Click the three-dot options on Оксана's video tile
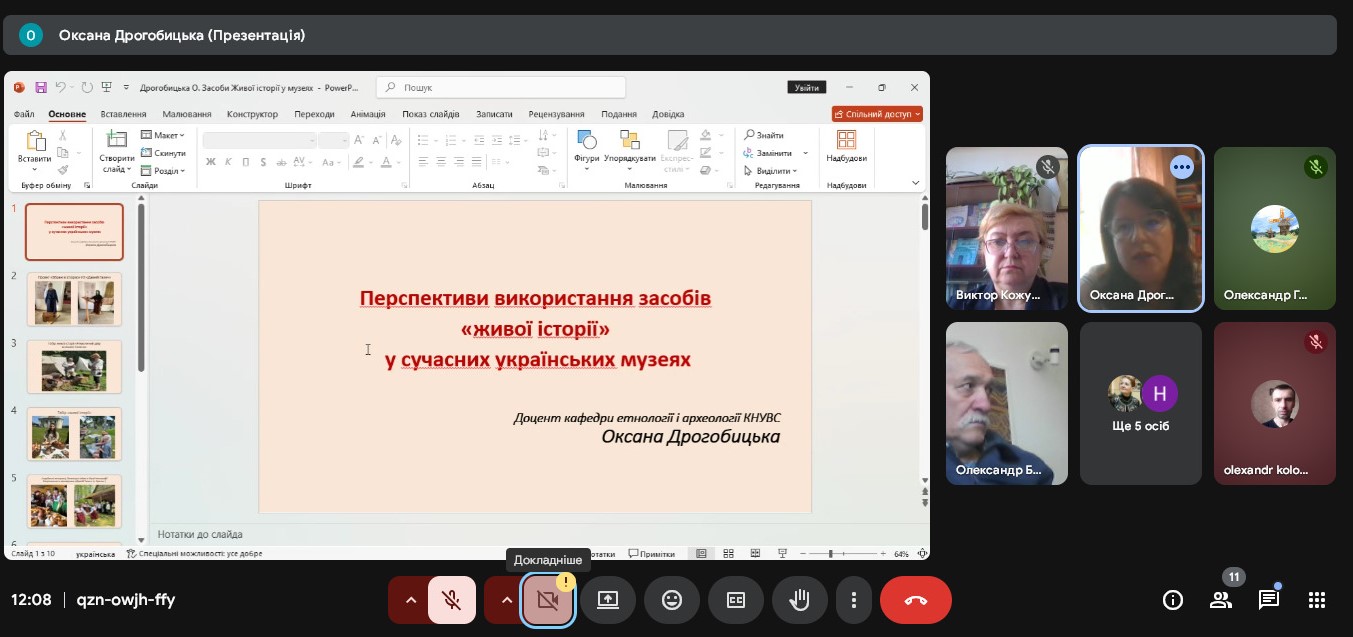This screenshot has width=1353, height=637. click(x=1182, y=168)
